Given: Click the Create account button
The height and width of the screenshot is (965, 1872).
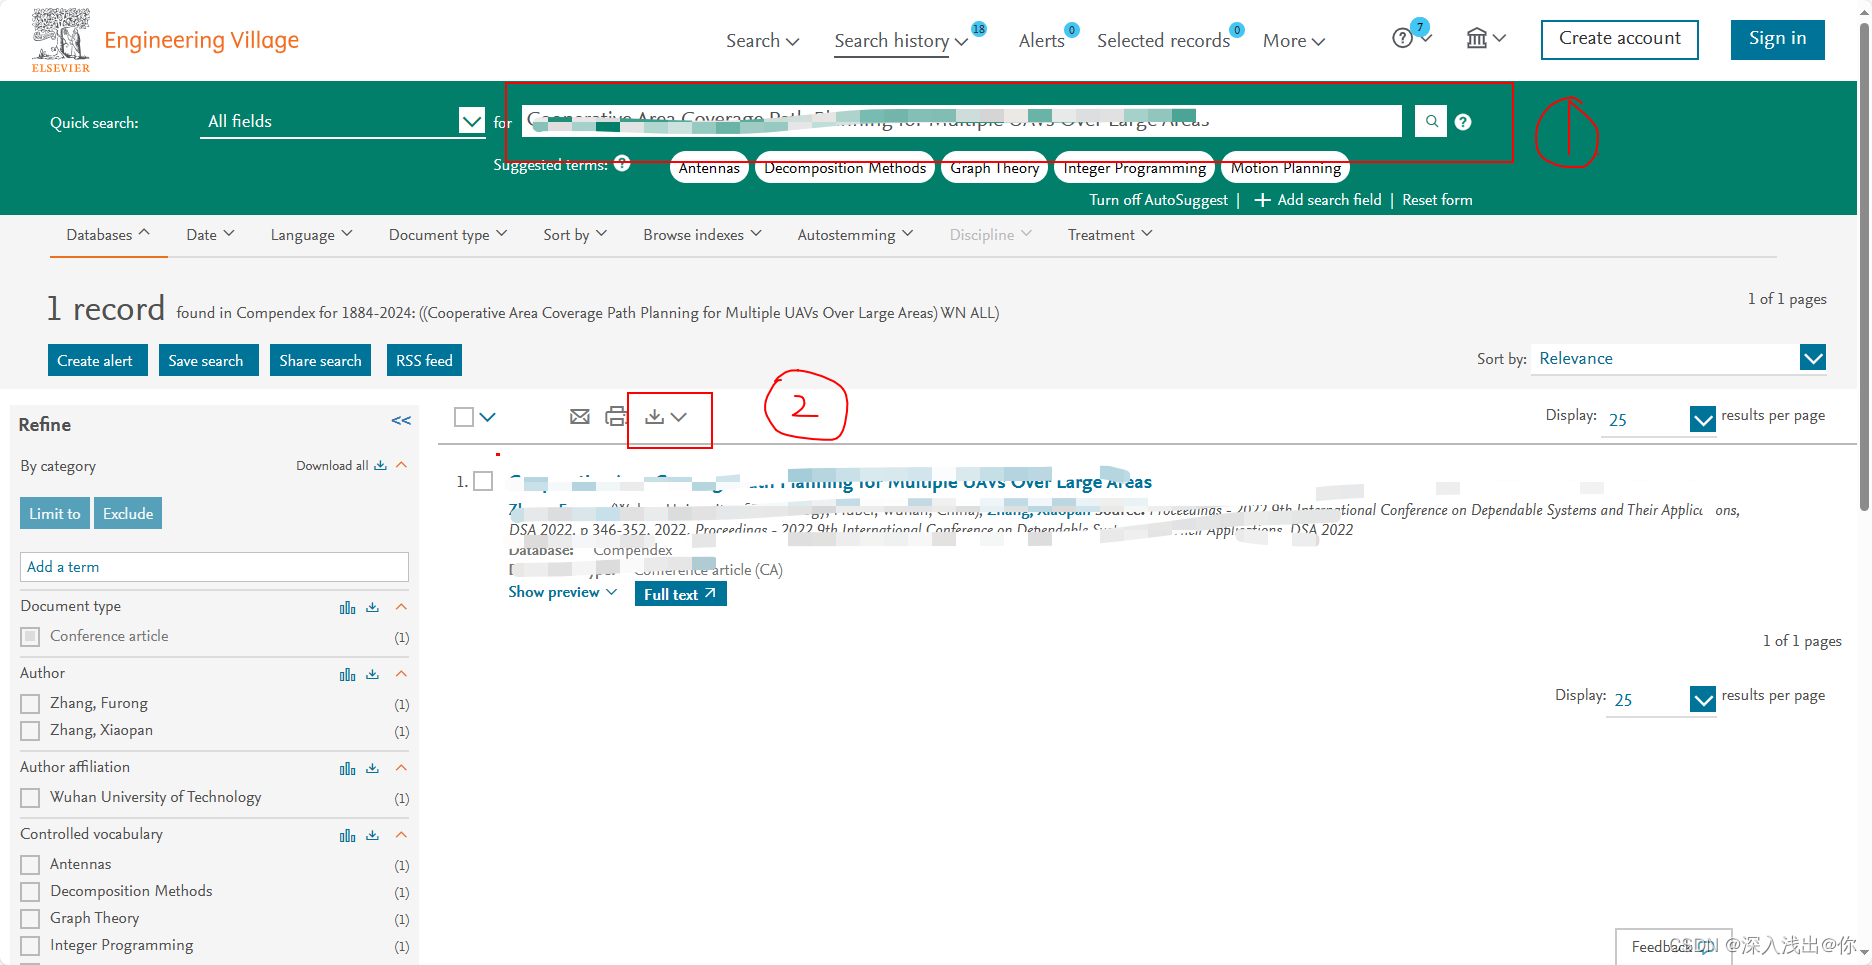Looking at the screenshot, I should tap(1619, 39).
